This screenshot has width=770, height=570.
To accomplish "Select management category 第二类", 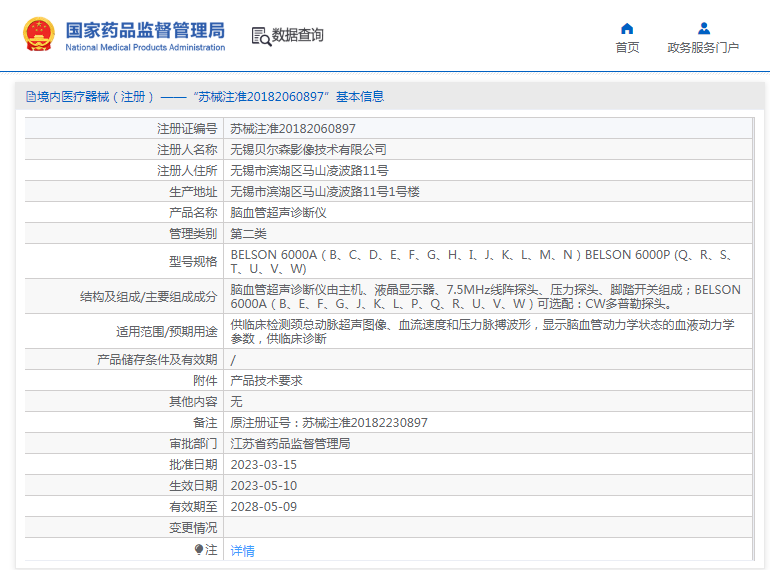I will click(248, 234).
